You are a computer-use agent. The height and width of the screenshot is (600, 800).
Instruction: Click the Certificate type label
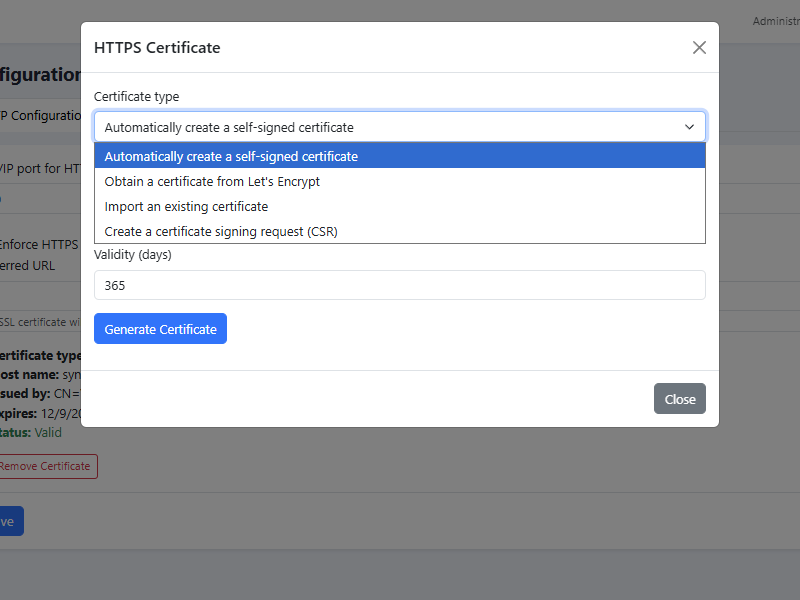(137, 96)
